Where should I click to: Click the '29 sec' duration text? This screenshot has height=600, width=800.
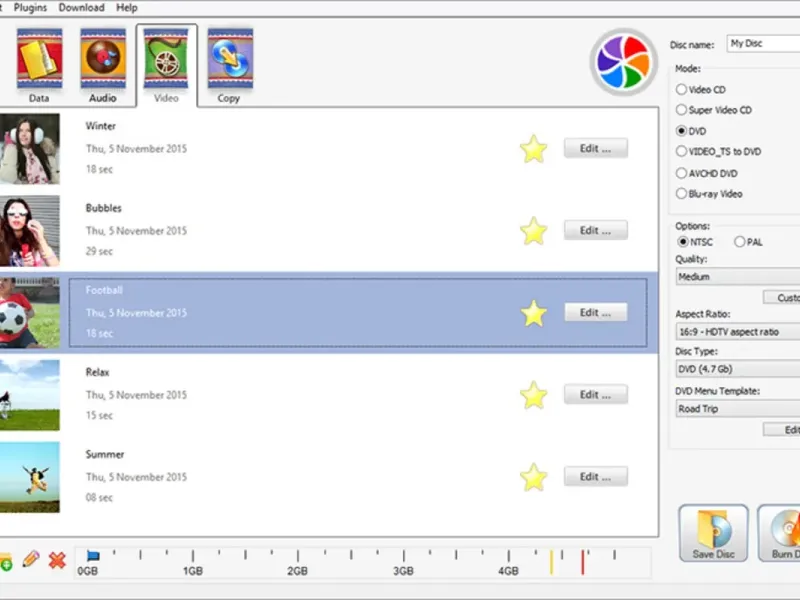[x=99, y=251]
